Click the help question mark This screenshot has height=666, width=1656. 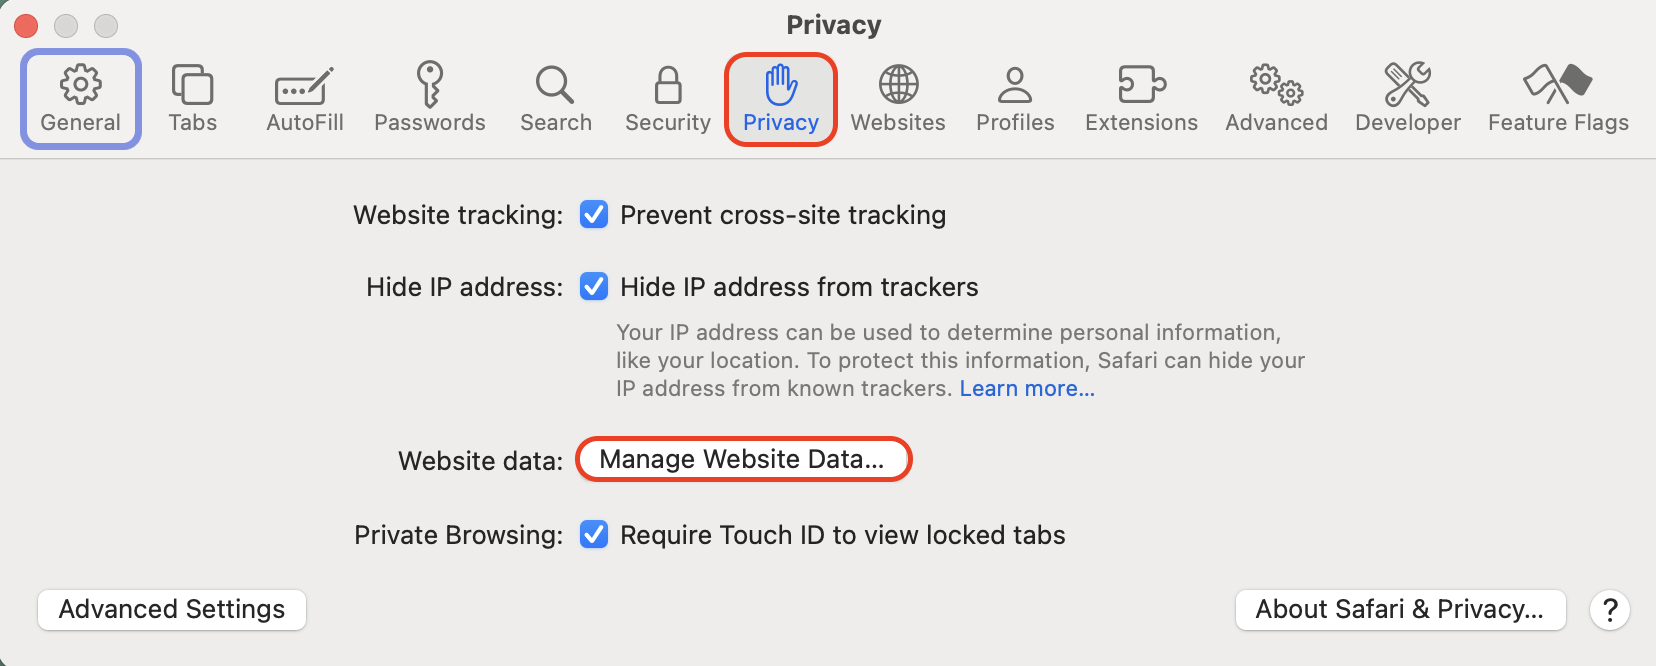coord(1610,609)
